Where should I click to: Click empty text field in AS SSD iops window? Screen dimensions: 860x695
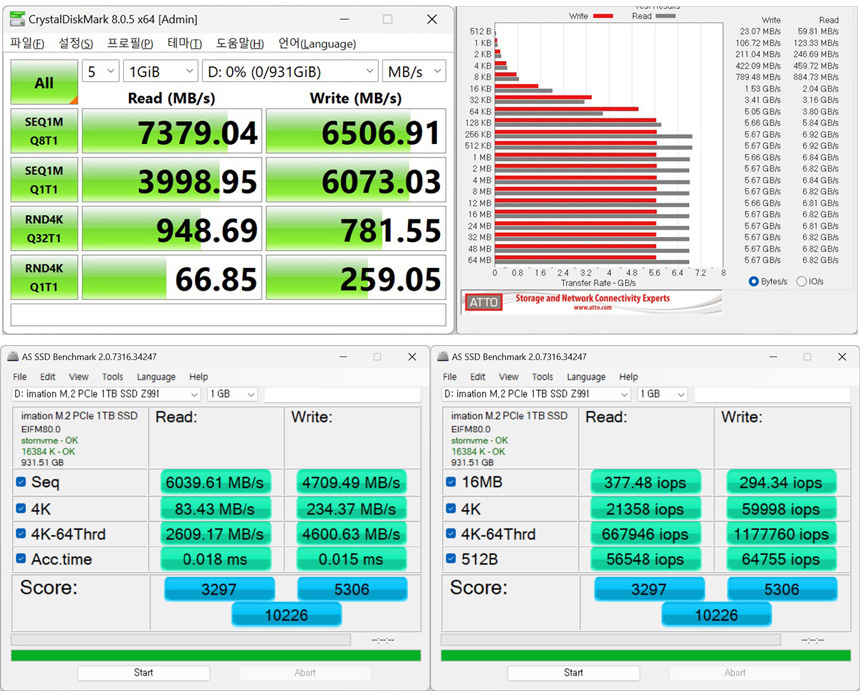click(x=772, y=394)
